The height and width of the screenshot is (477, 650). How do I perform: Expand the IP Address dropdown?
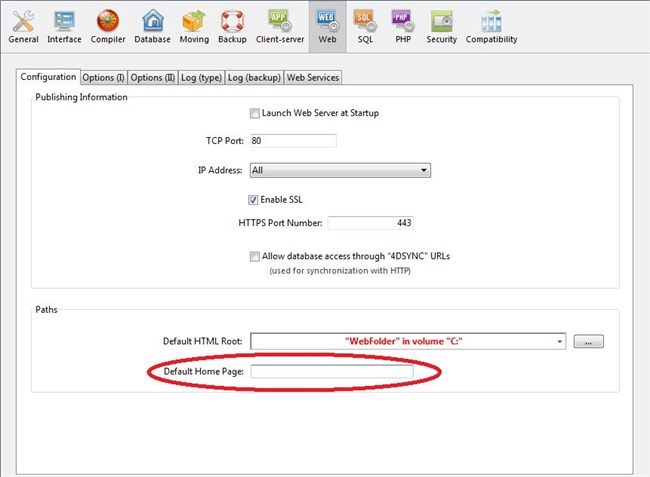point(424,170)
